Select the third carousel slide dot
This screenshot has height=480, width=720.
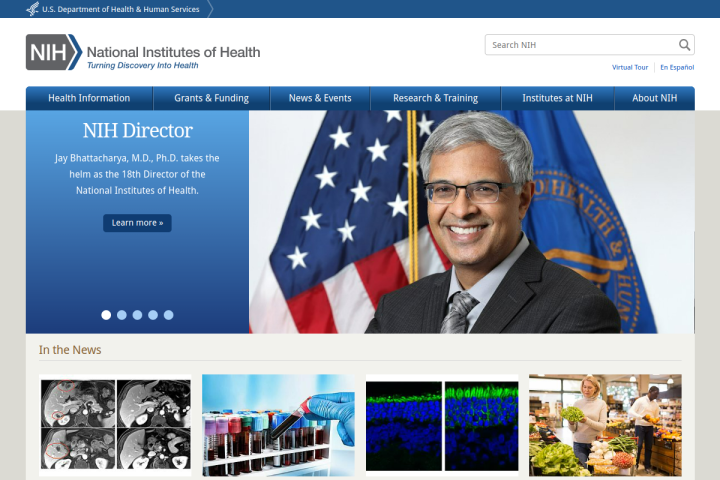[137, 315]
